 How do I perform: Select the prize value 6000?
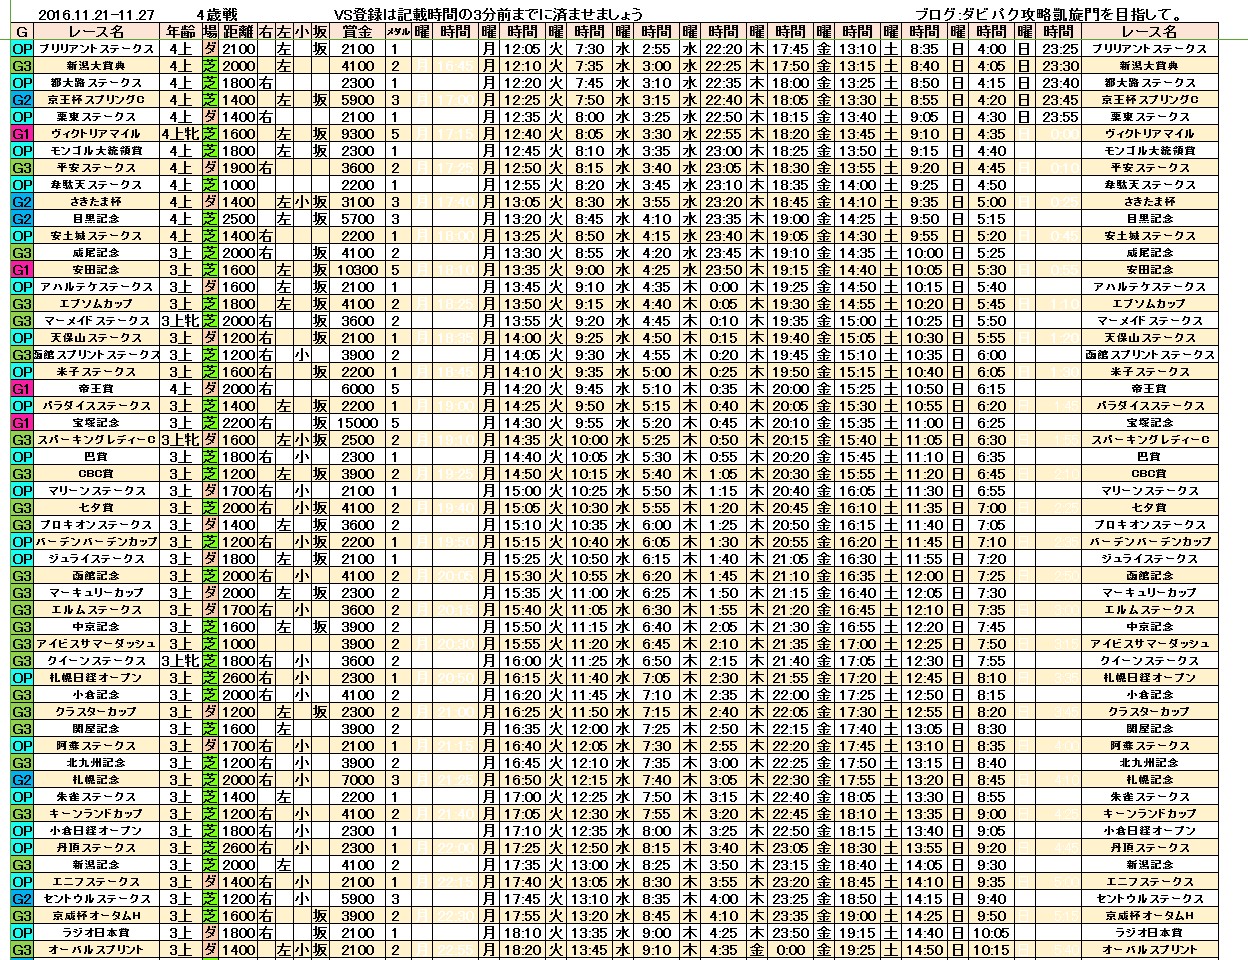tap(357, 389)
